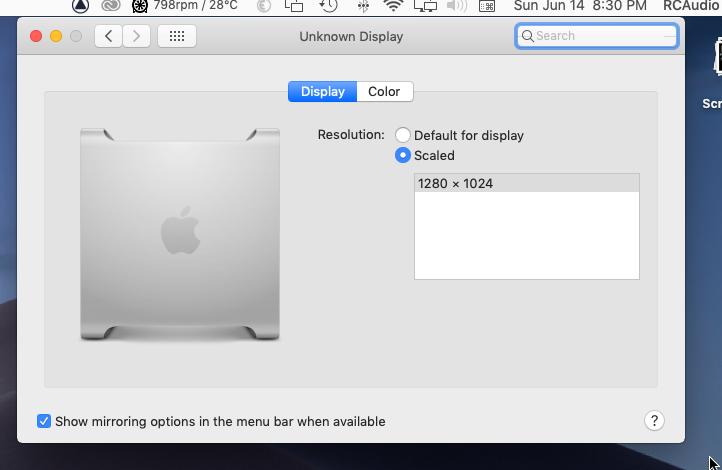Click the triangle-in-circle menu bar icon
Screen dimensions: 722x470
coord(81,6)
